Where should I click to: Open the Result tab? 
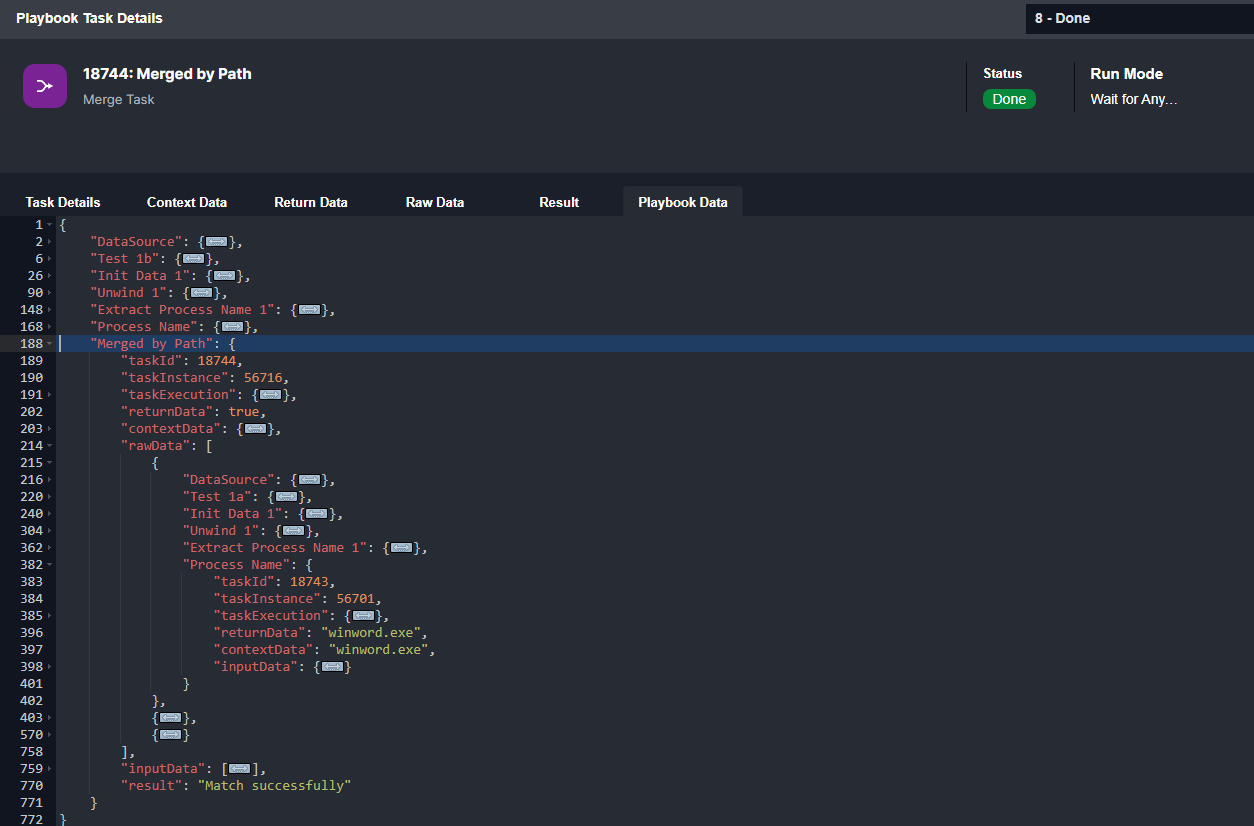pos(559,202)
